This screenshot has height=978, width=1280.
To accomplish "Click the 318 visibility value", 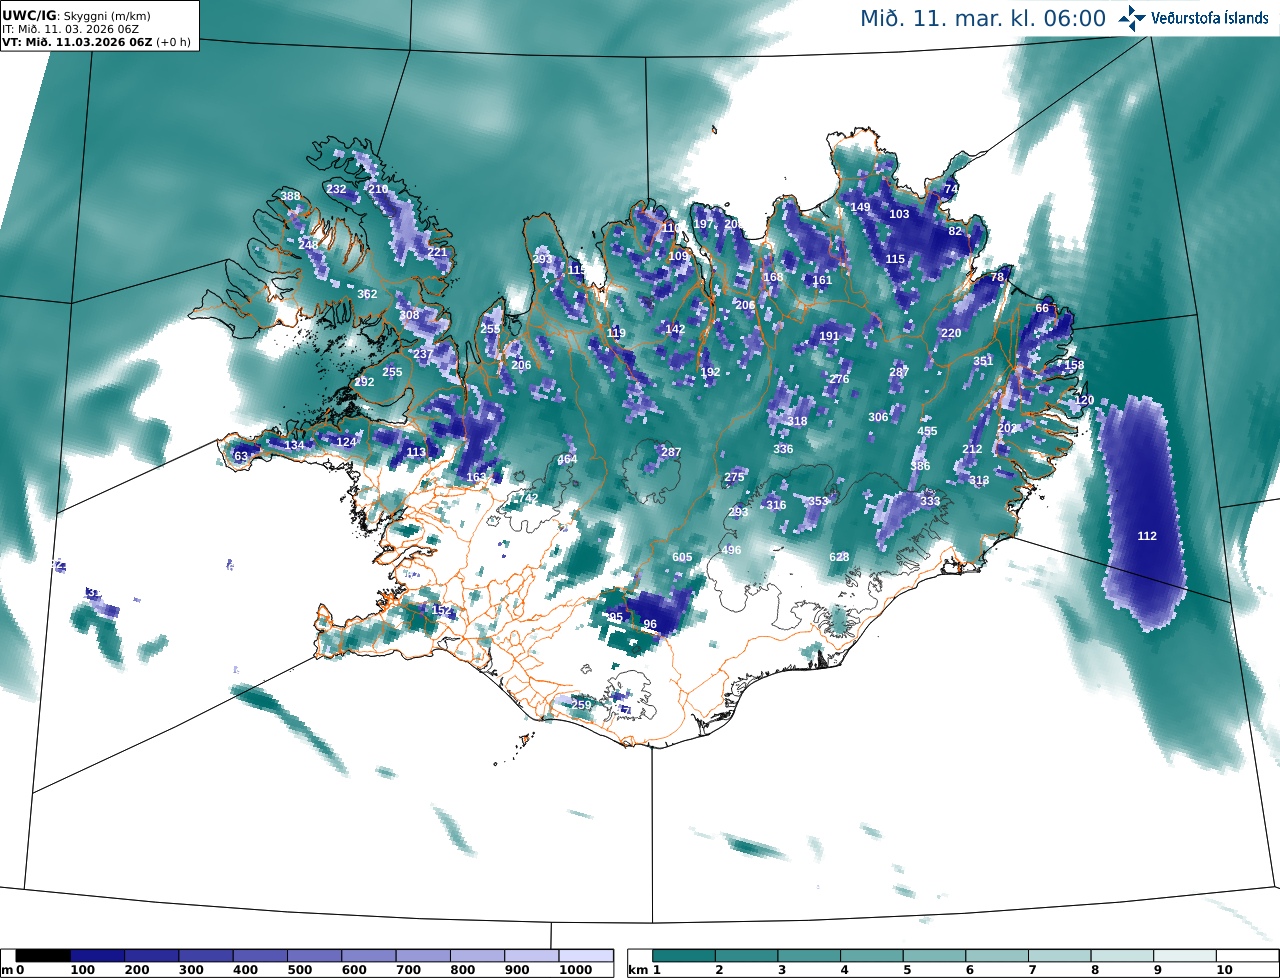I will click(797, 421).
